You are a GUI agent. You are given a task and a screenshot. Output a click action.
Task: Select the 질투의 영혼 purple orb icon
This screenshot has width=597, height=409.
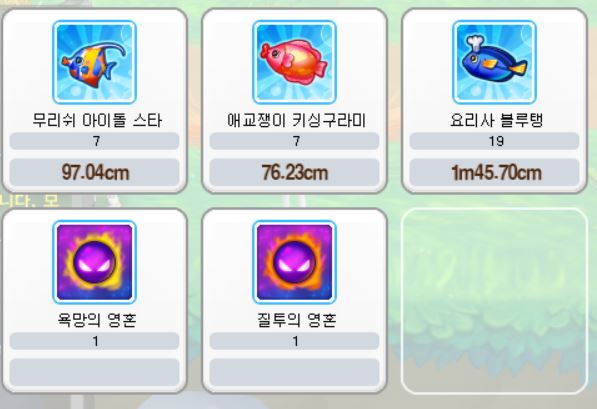(294, 262)
